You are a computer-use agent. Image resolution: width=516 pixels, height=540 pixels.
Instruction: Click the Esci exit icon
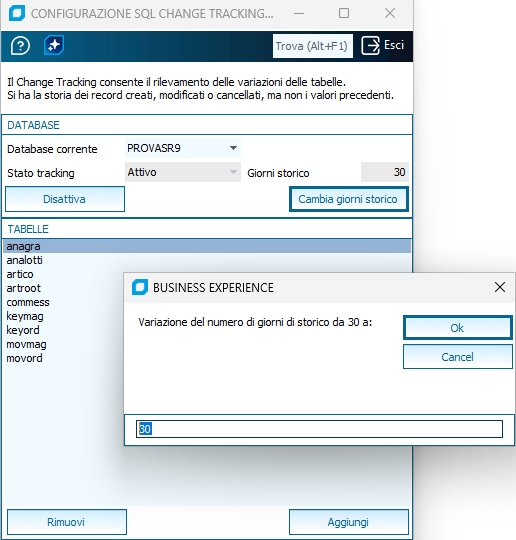[x=370, y=45]
